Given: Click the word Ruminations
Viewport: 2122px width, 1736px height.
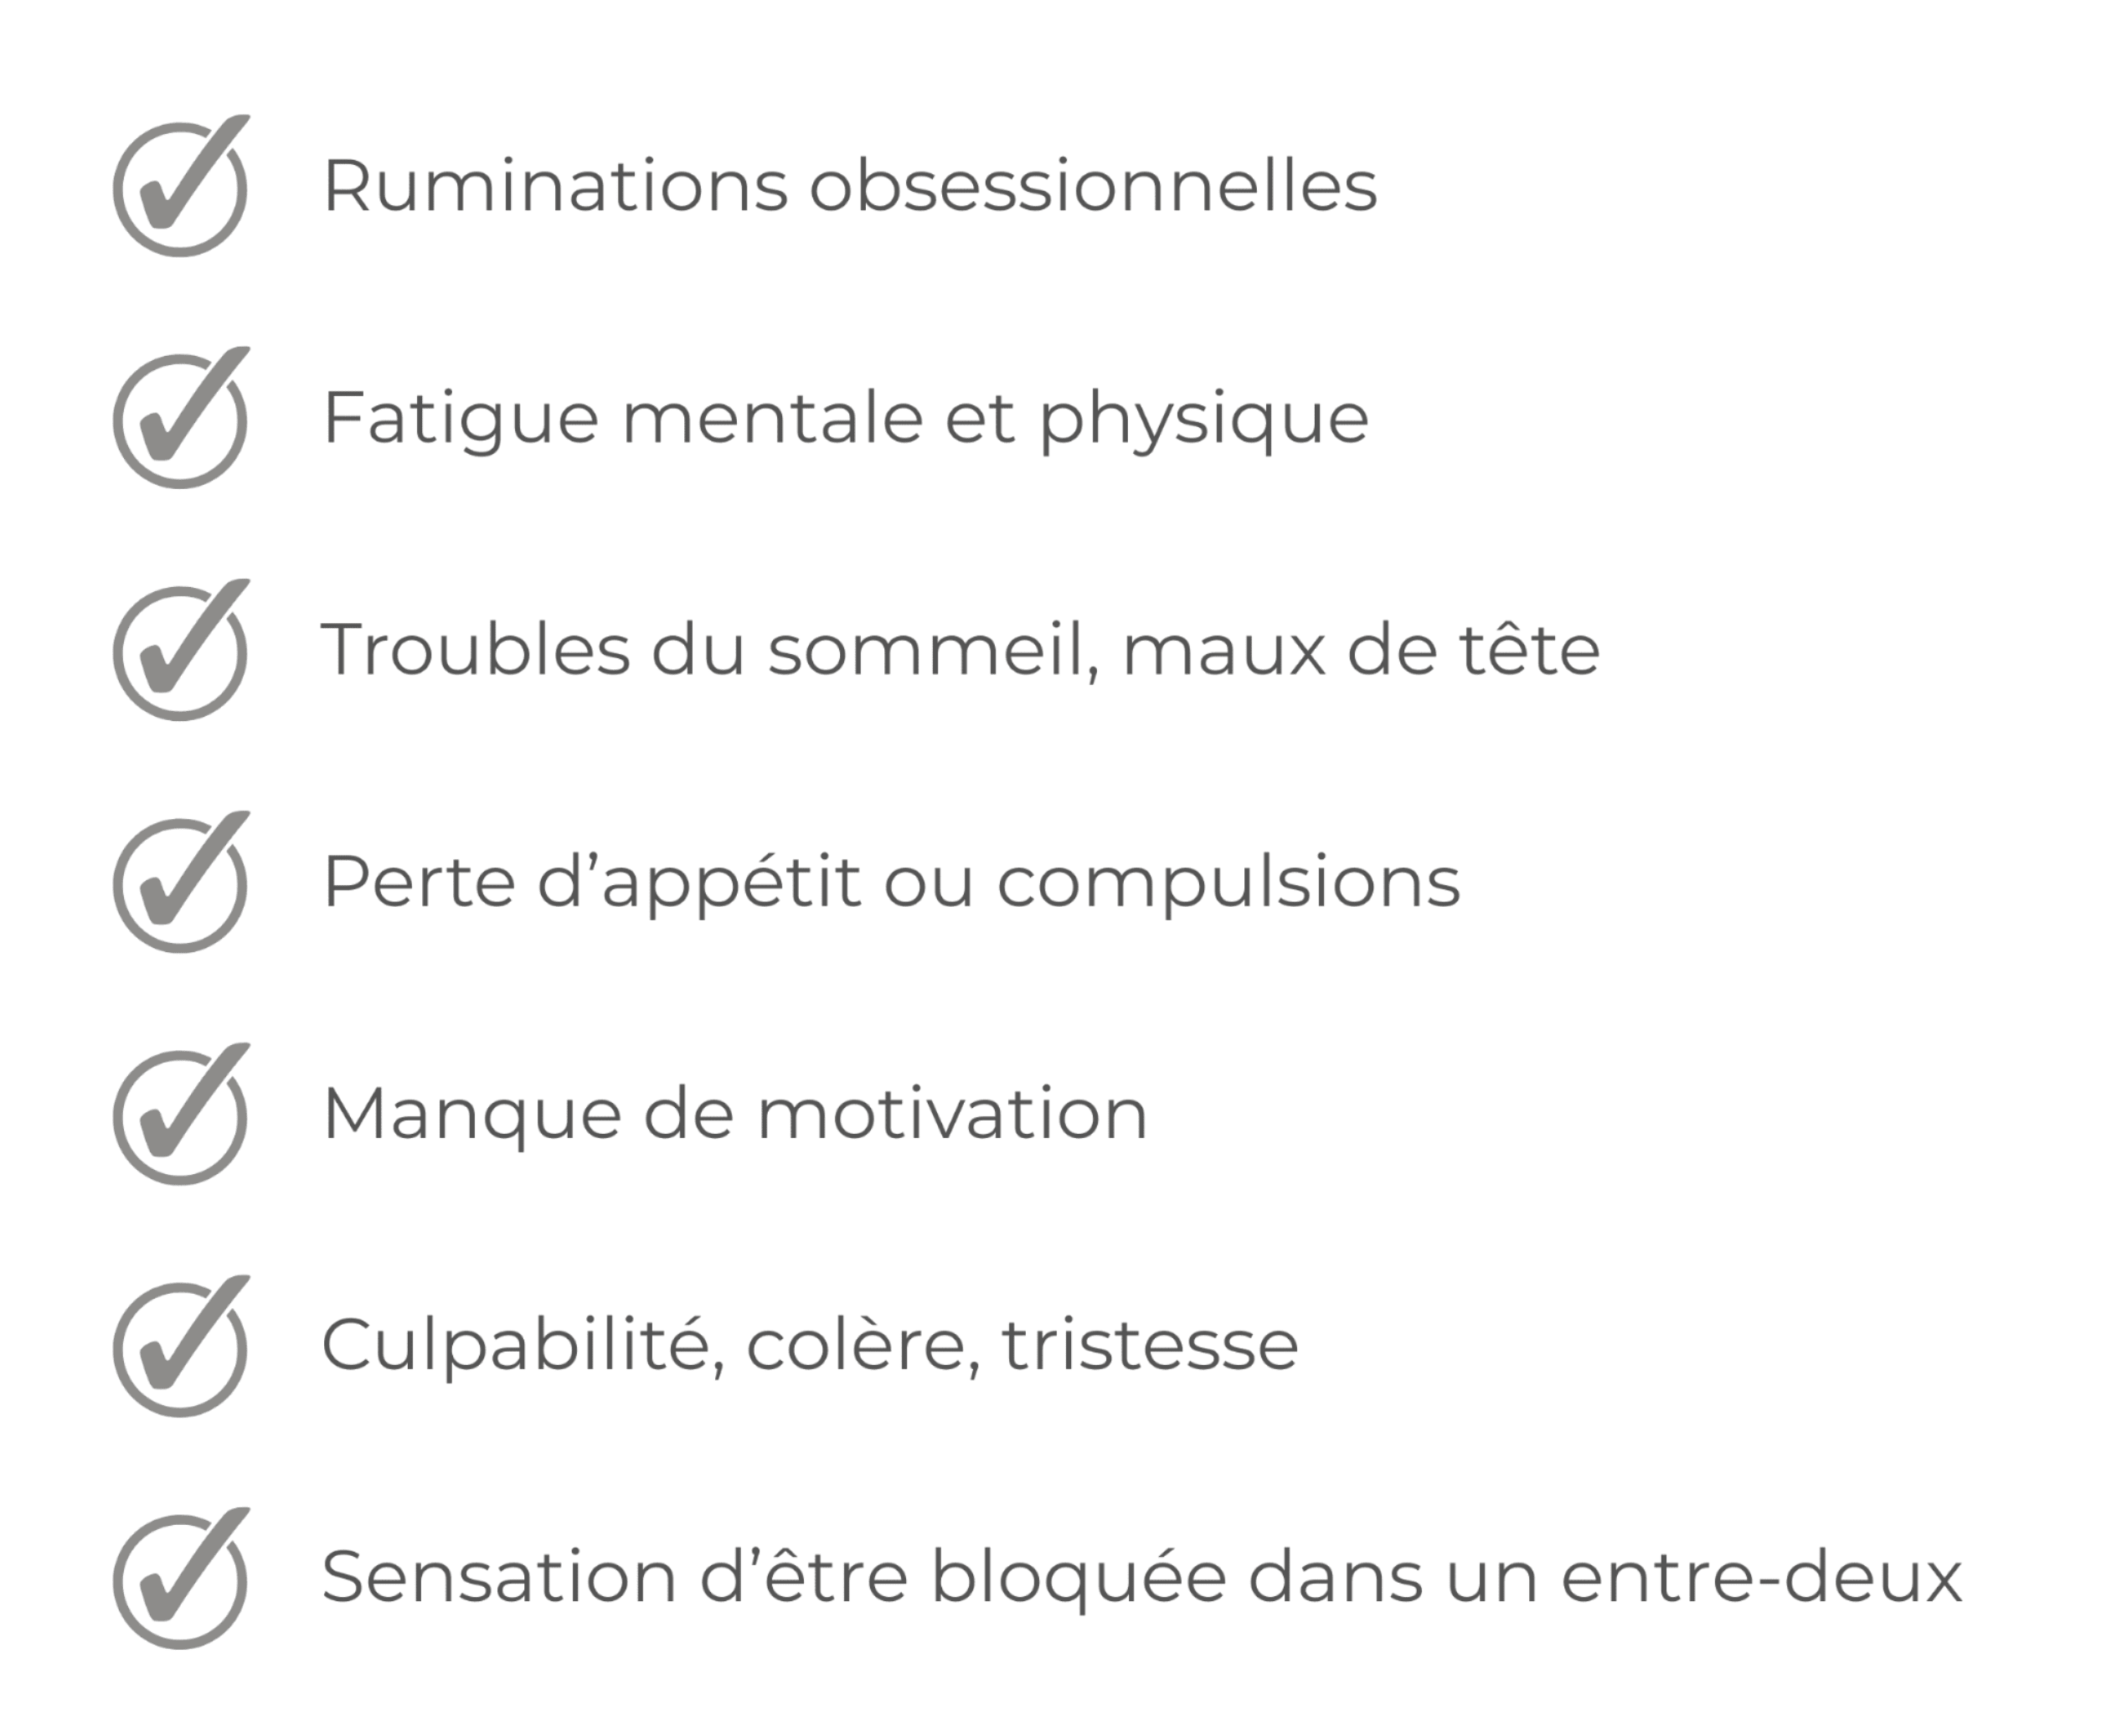Looking at the screenshot, I should (x=555, y=186).
